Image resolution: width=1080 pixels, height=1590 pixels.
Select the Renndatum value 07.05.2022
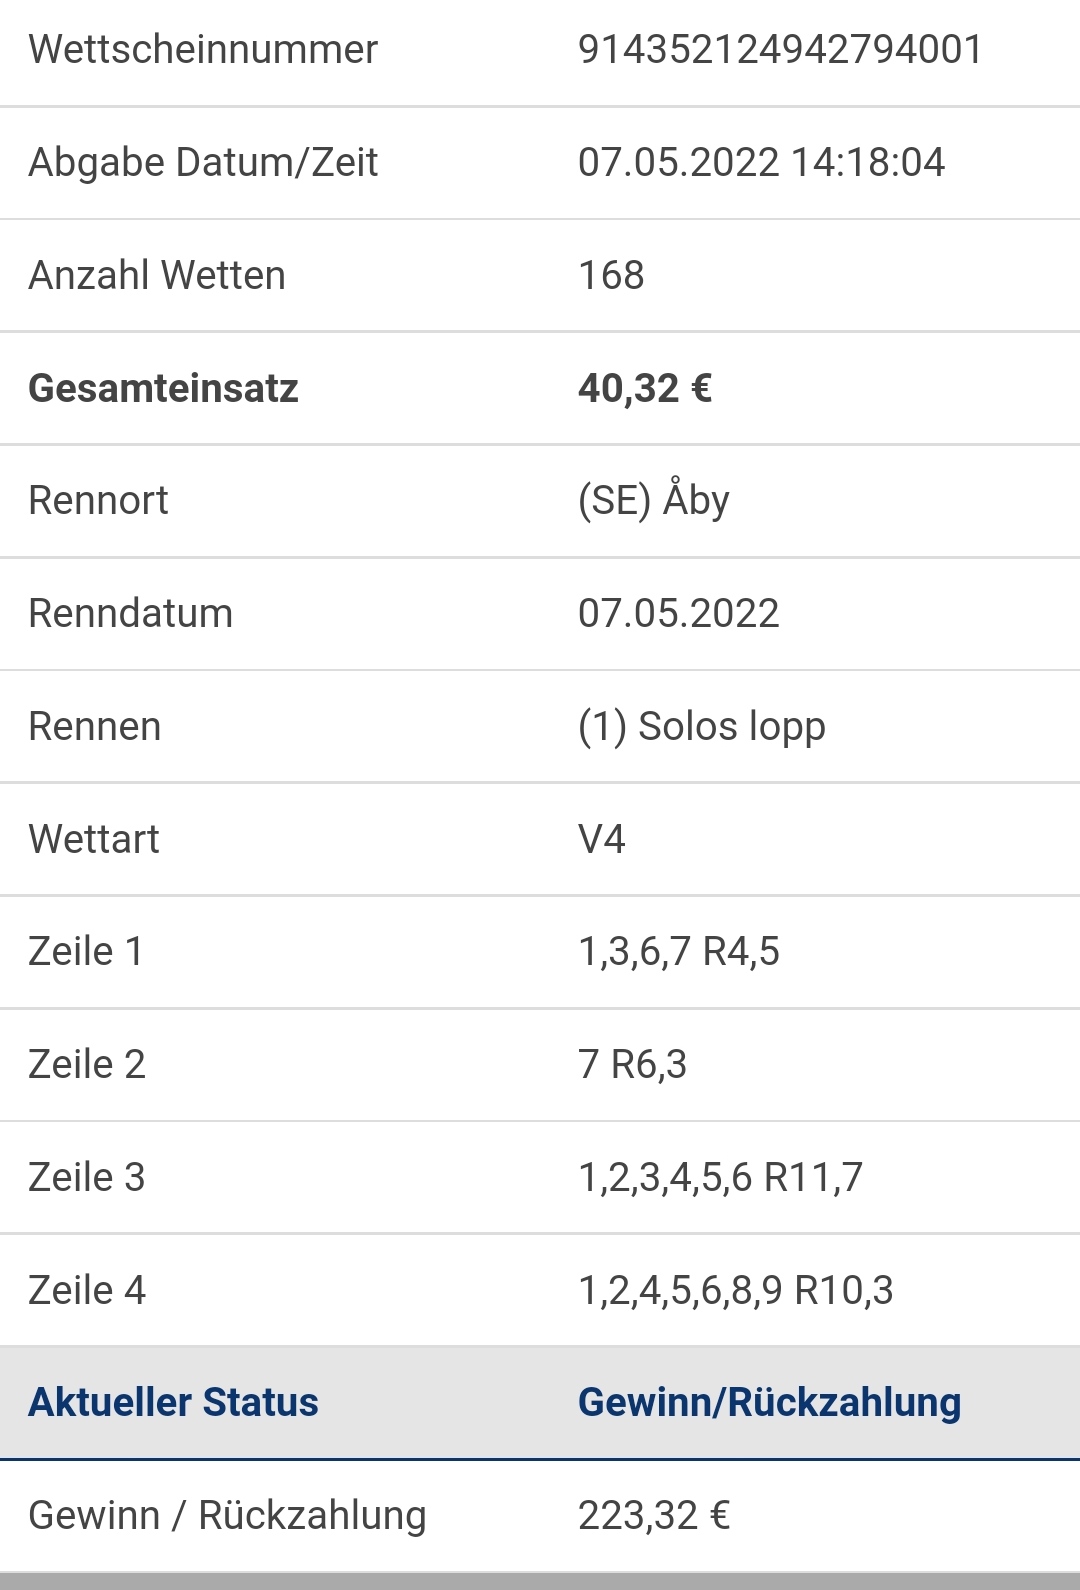click(x=679, y=613)
